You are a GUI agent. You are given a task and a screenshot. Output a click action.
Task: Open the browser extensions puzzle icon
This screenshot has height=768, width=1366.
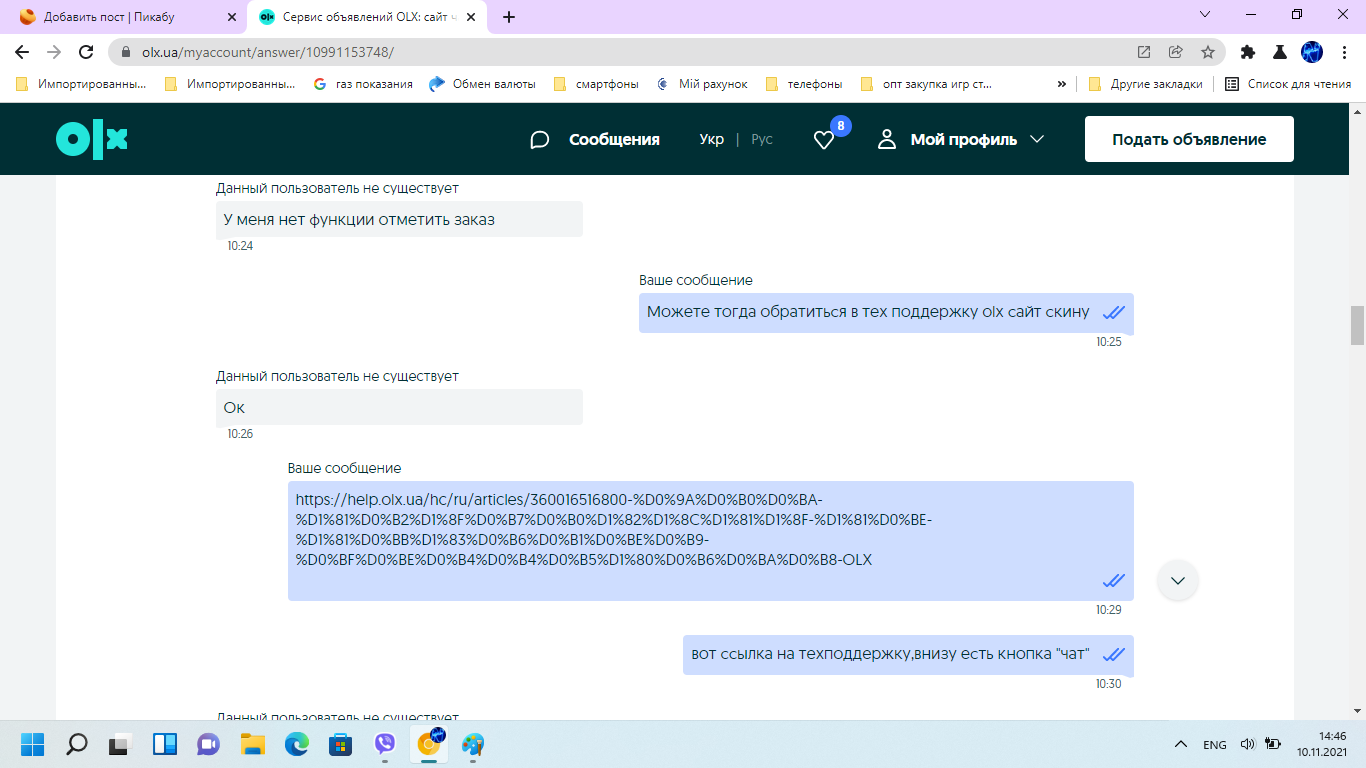[1248, 52]
